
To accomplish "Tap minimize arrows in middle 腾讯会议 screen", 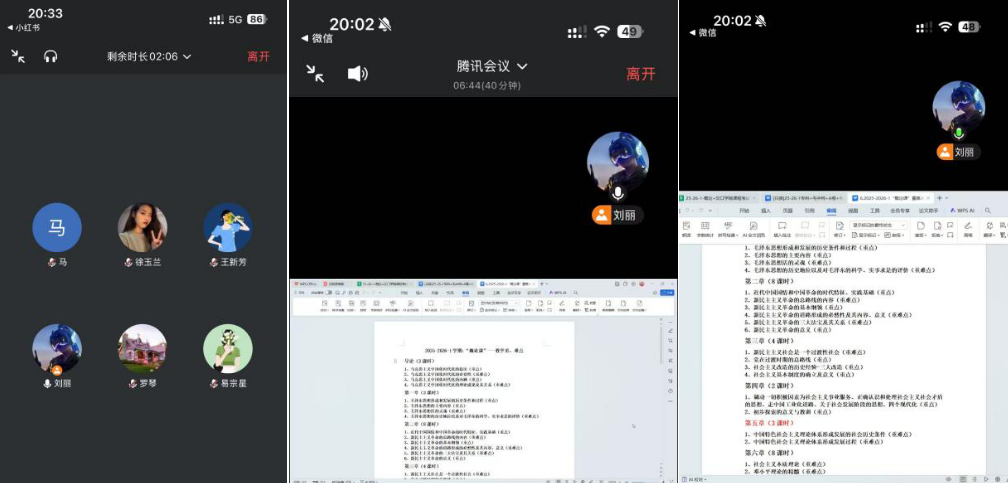I will [315, 73].
